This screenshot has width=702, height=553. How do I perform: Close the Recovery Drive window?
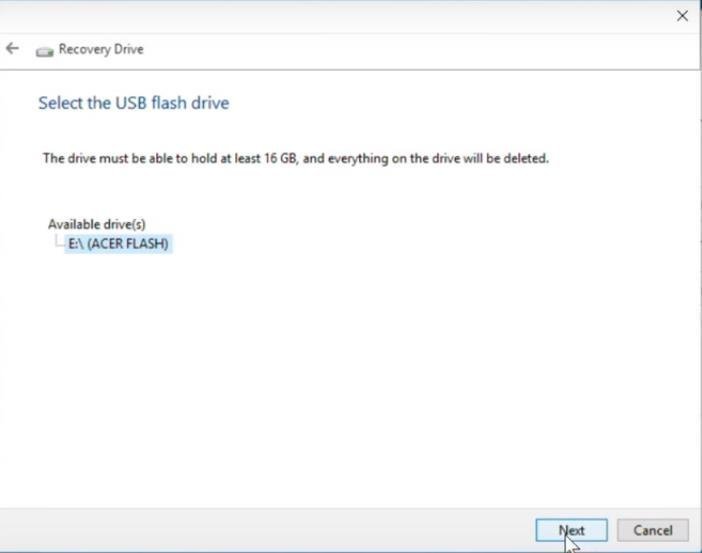point(683,16)
